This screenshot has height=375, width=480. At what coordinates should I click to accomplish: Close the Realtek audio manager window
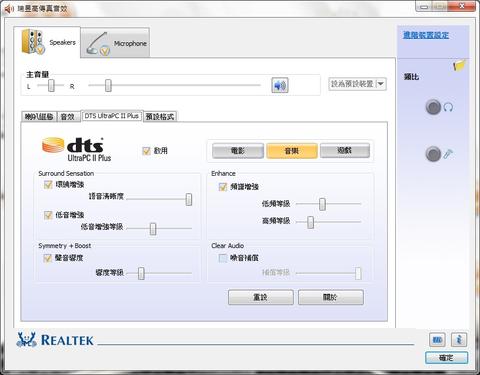[x=463, y=6]
